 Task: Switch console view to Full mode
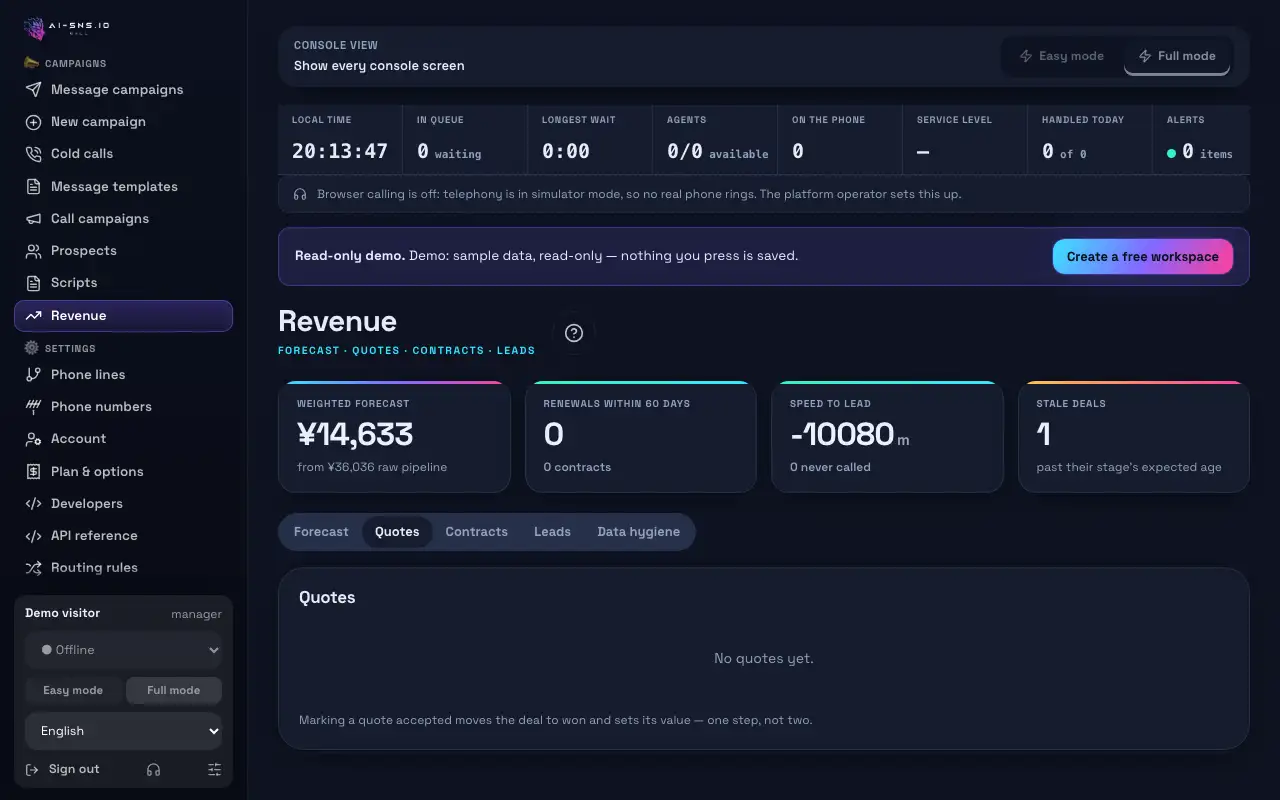coord(1177,56)
